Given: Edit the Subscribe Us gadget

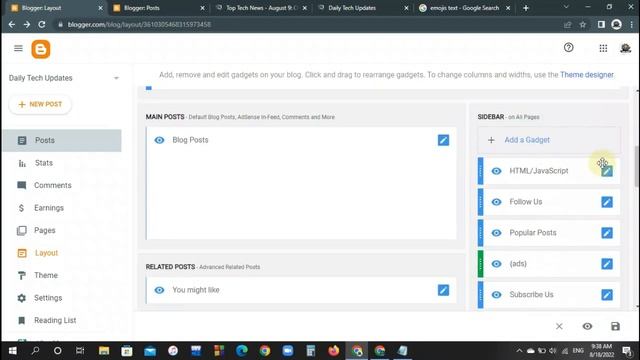Looking at the screenshot, I should 607,295.
